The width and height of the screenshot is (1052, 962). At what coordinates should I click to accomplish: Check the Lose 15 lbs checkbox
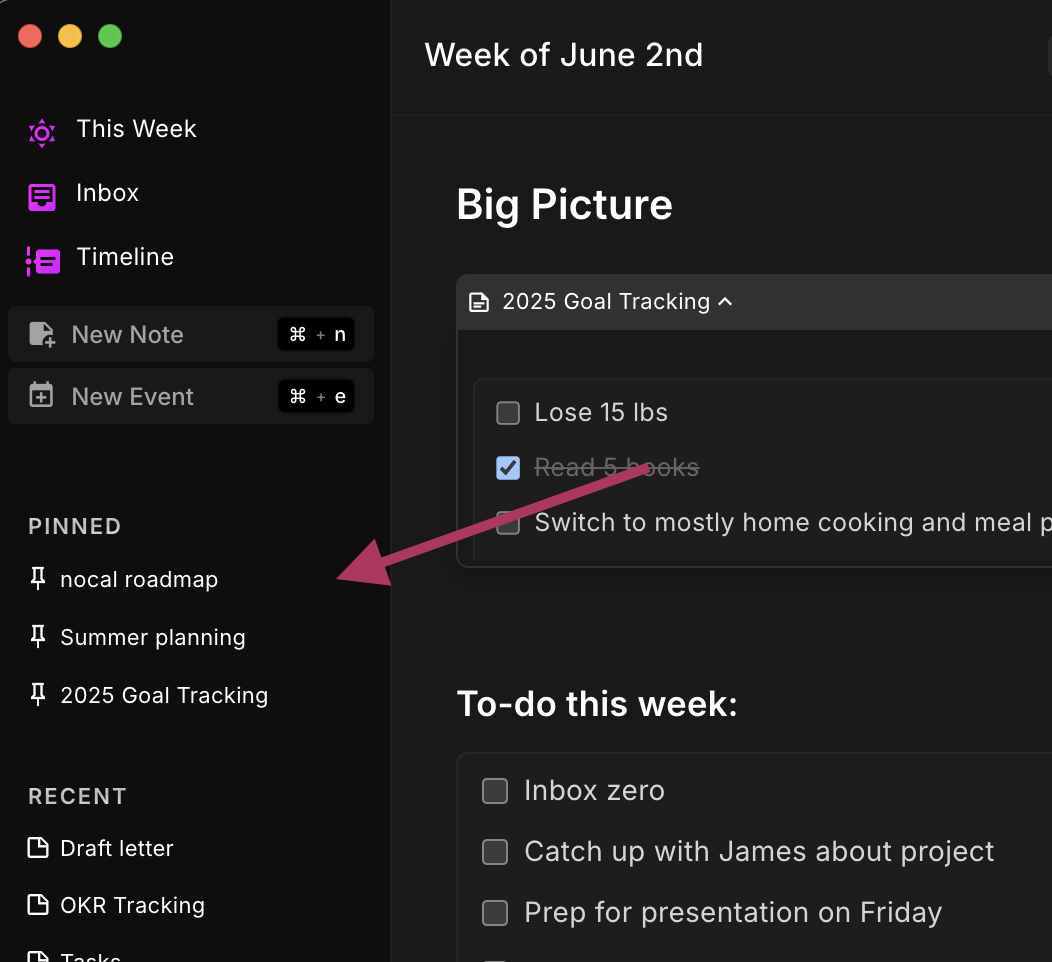click(508, 413)
